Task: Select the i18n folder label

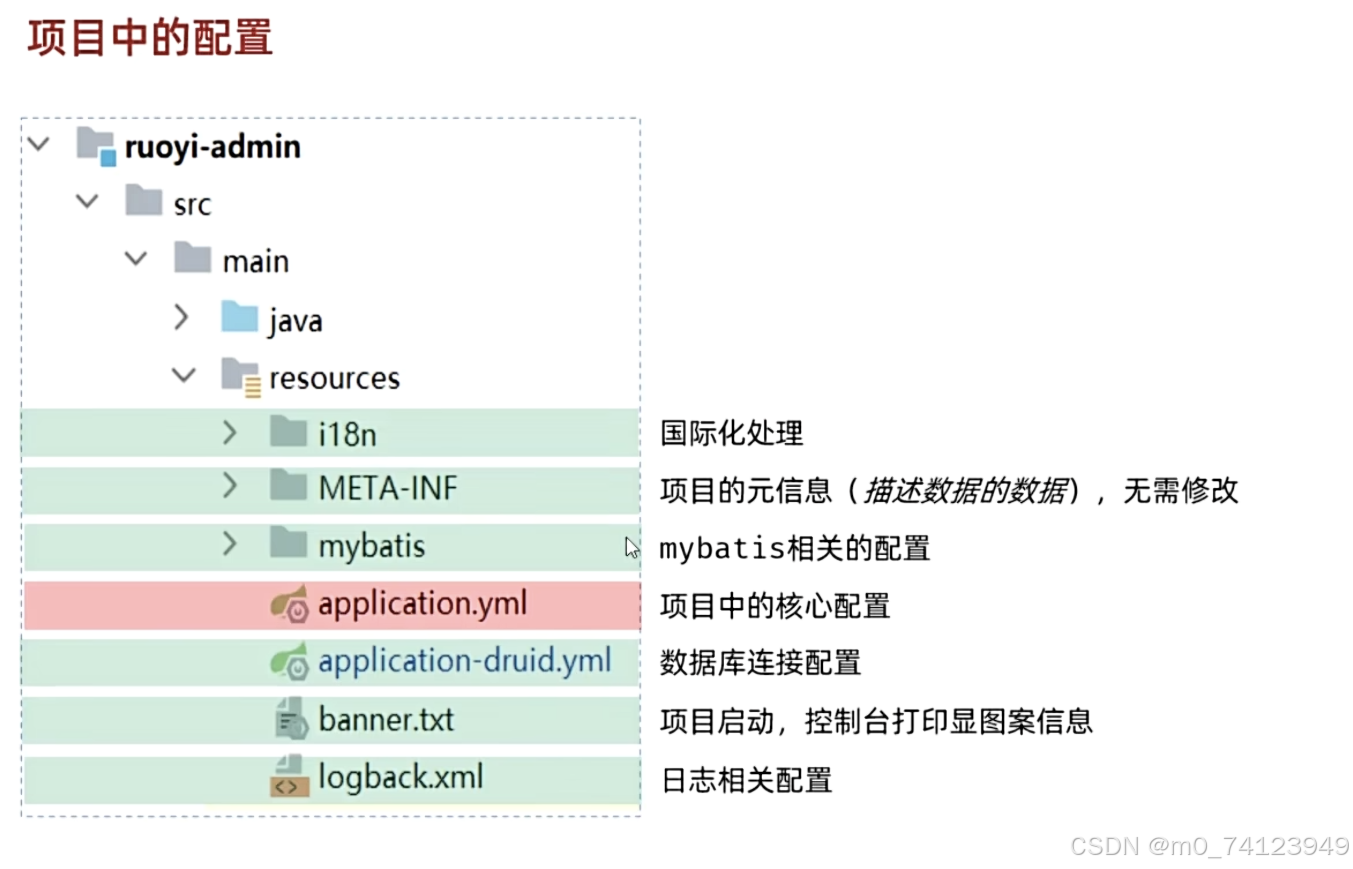Action: (347, 434)
